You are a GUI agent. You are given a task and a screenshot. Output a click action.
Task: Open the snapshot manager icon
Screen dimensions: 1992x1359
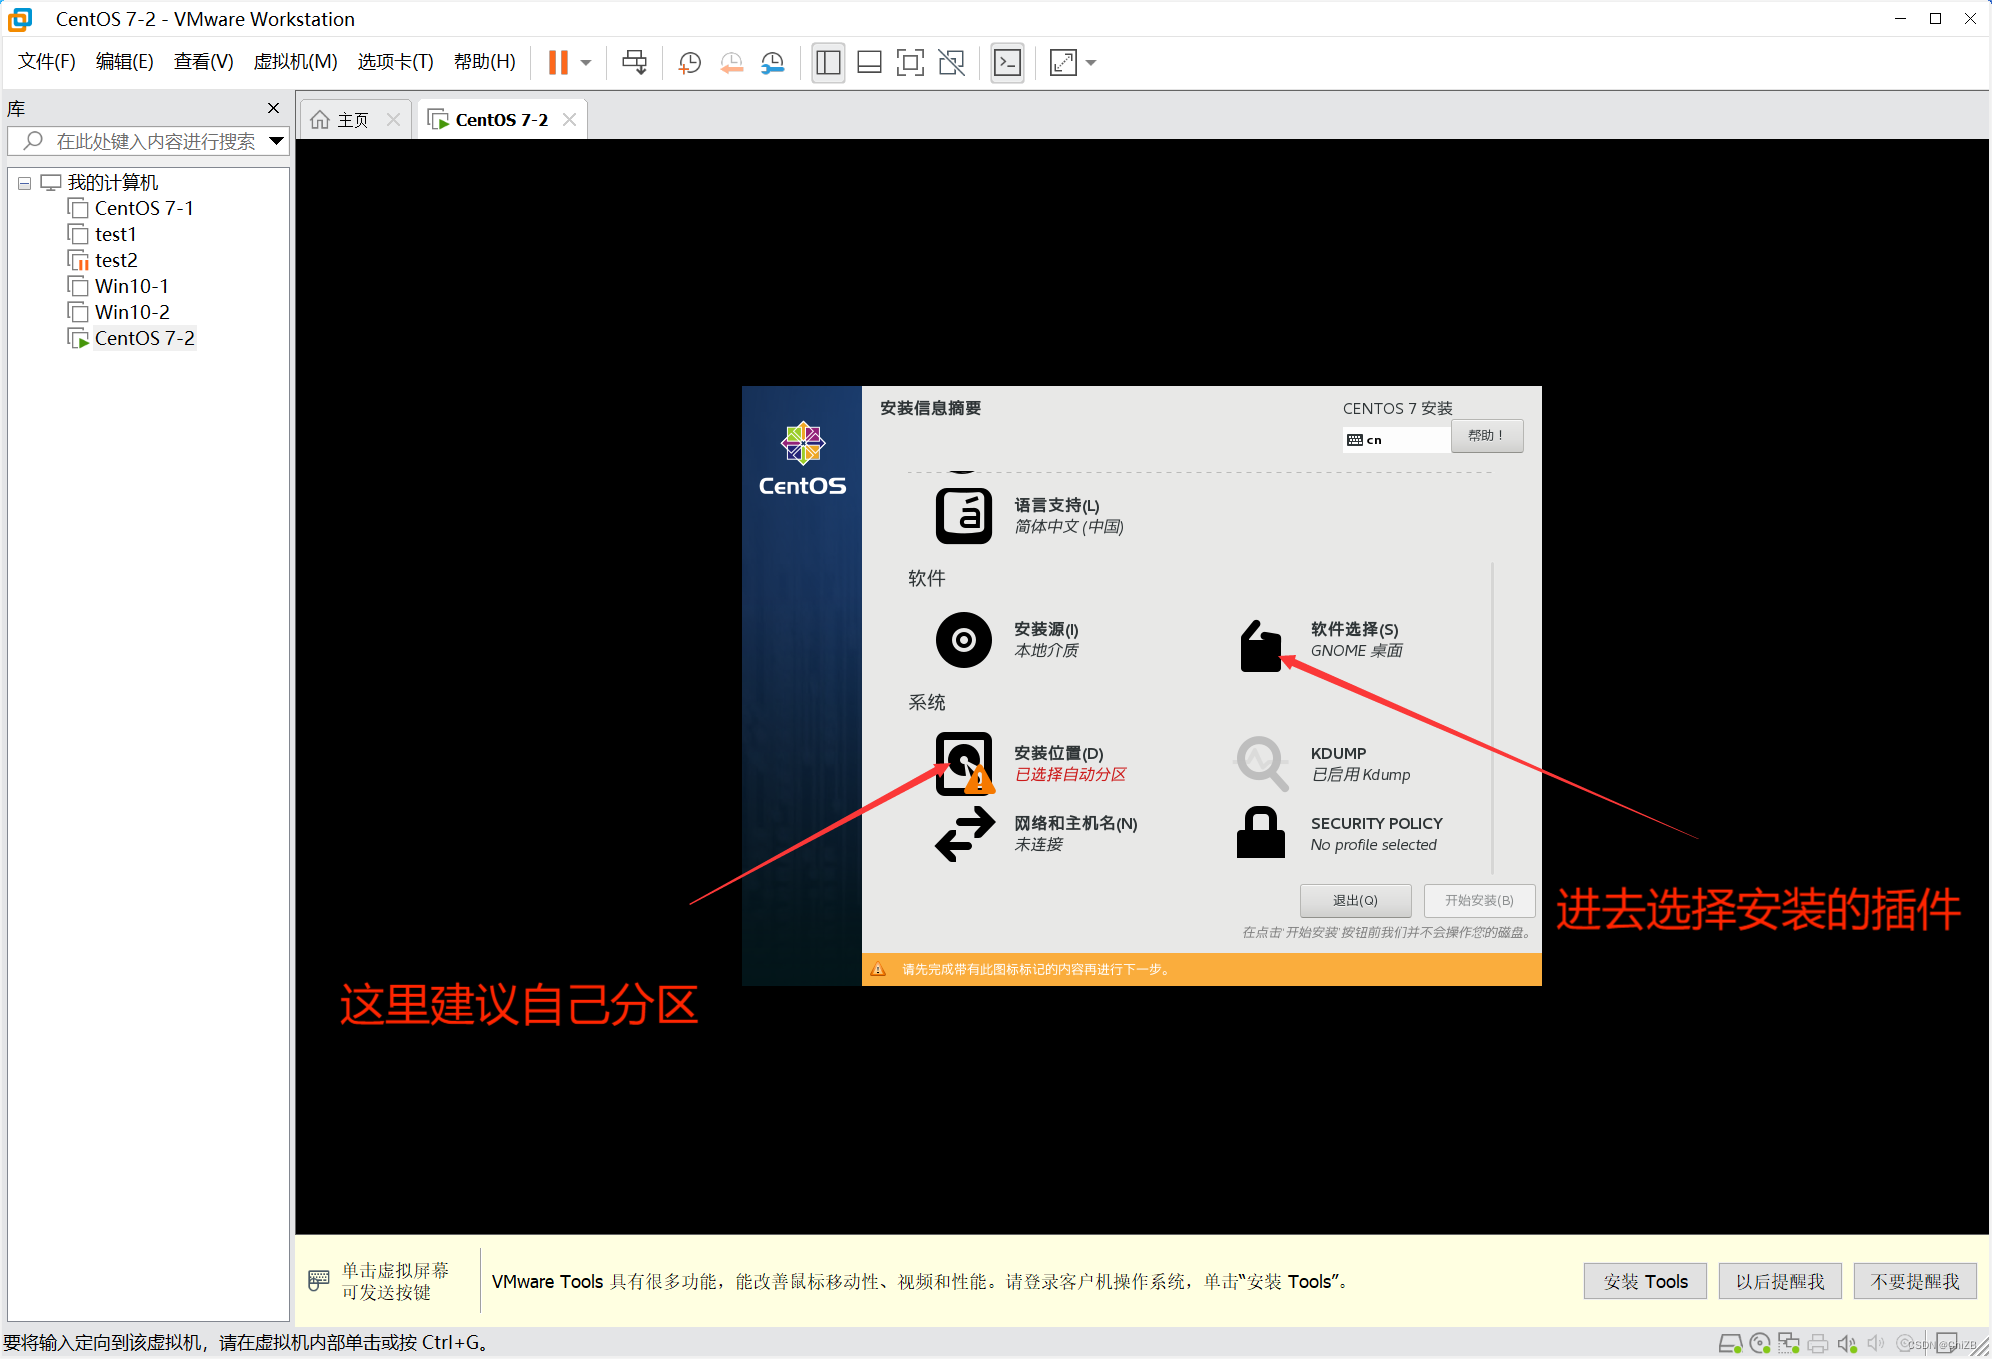coord(773,63)
